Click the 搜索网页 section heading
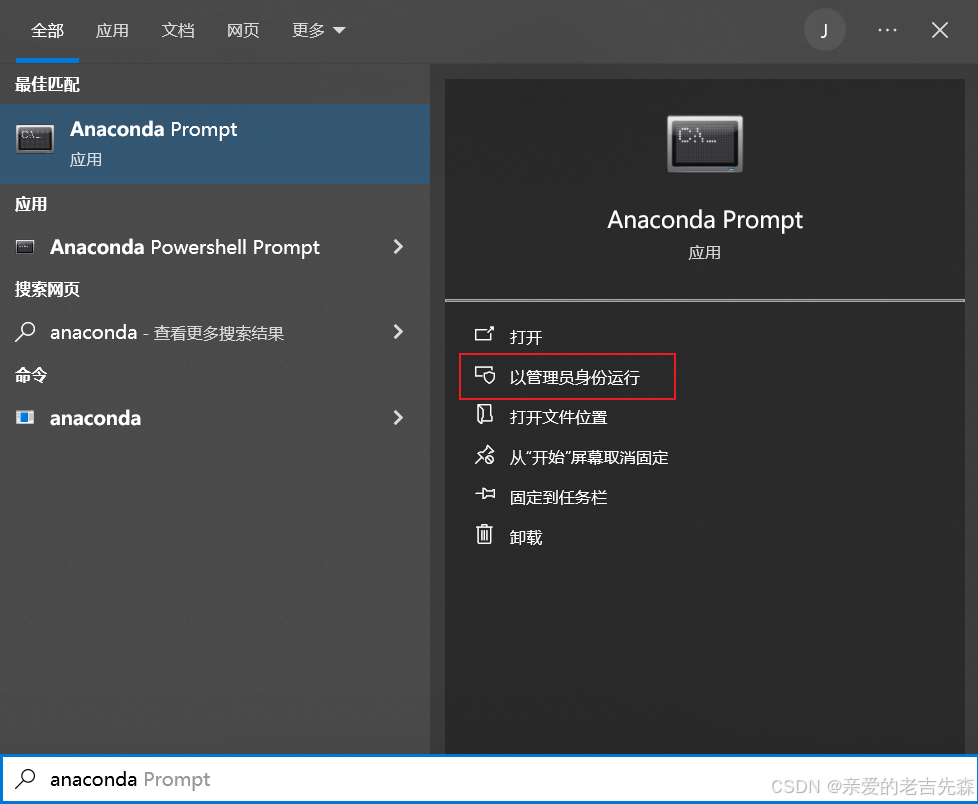978x804 pixels. pos(47,289)
